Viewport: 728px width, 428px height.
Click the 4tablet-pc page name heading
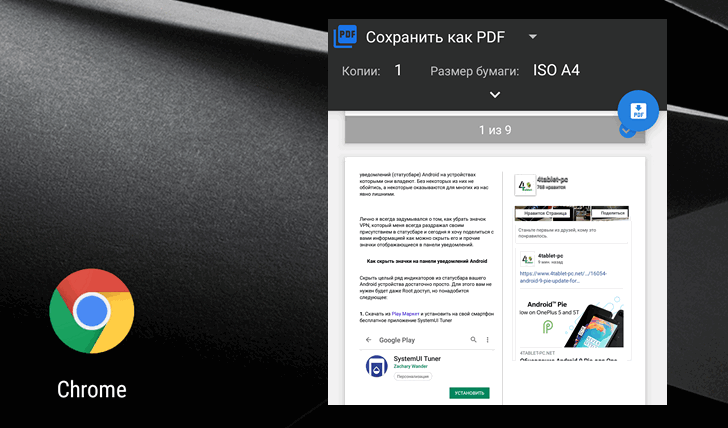click(552, 180)
